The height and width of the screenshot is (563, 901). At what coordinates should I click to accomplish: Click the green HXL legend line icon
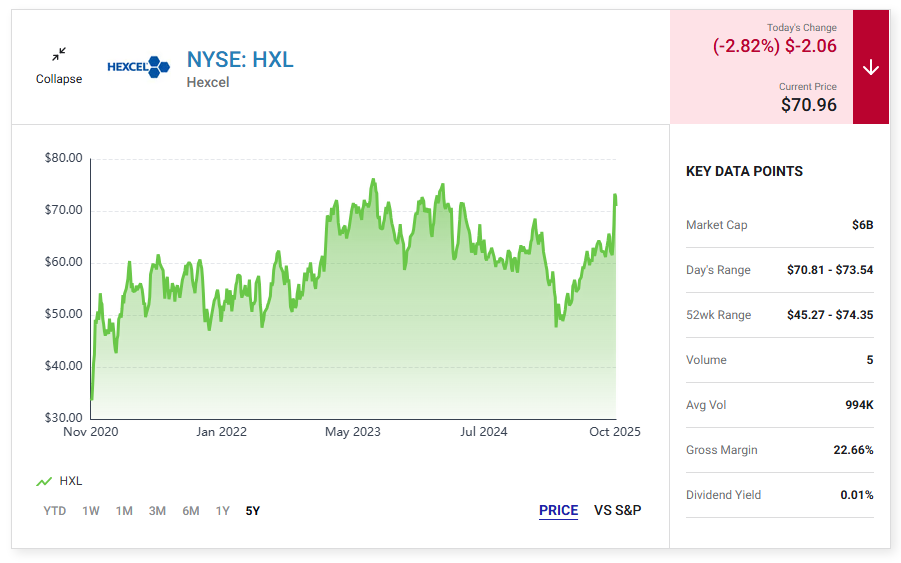click(44, 481)
